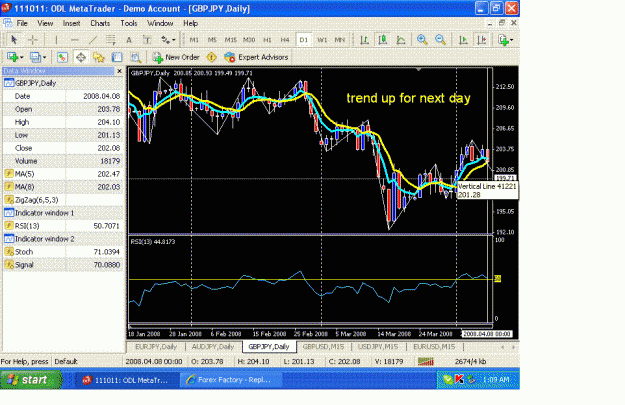Switch to the USDJPY,M15 chart tab
Image resolution: width=625 pixels, height=405 pixels.
pyautogui.click(x=378, y=347)
